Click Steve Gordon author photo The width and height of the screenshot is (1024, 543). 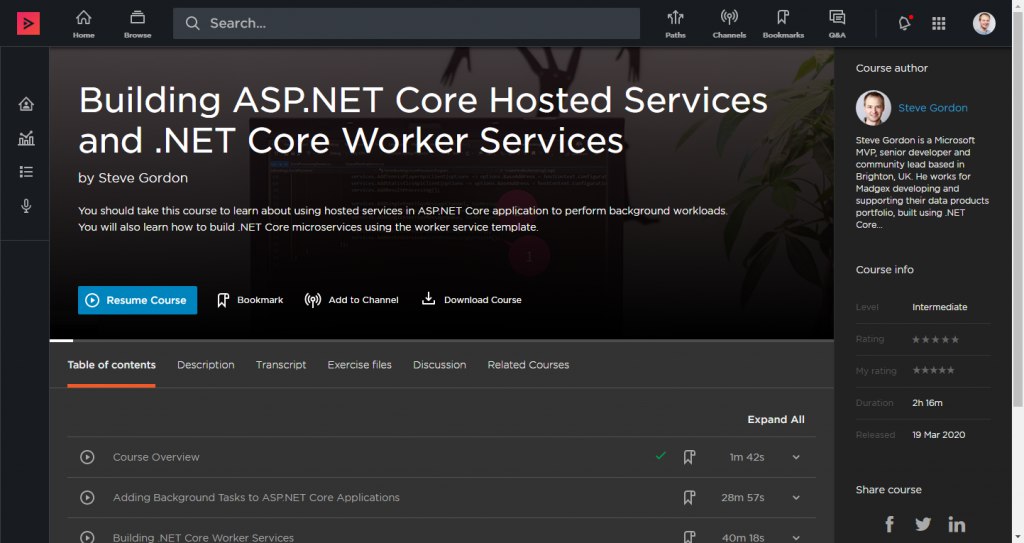(x=873, y=108)
